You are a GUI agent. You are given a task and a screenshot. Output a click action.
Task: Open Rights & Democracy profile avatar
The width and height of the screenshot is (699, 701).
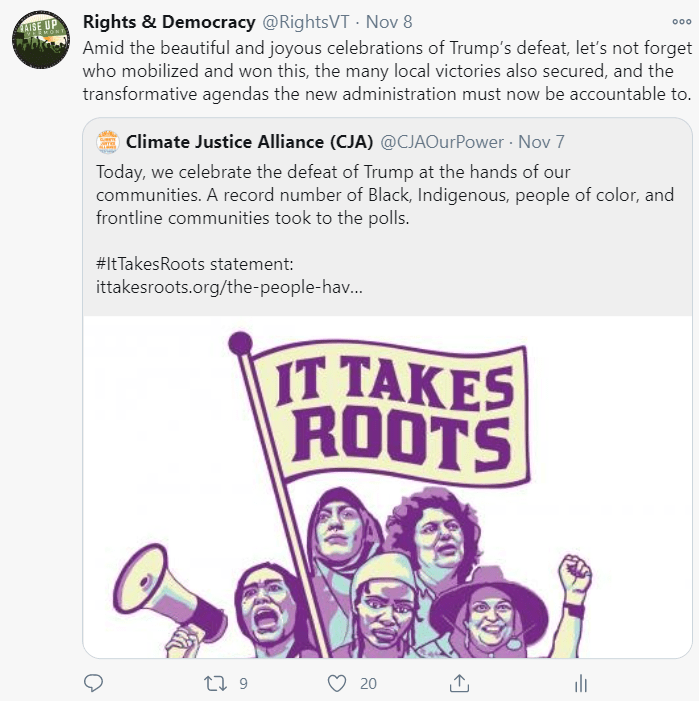40,40
